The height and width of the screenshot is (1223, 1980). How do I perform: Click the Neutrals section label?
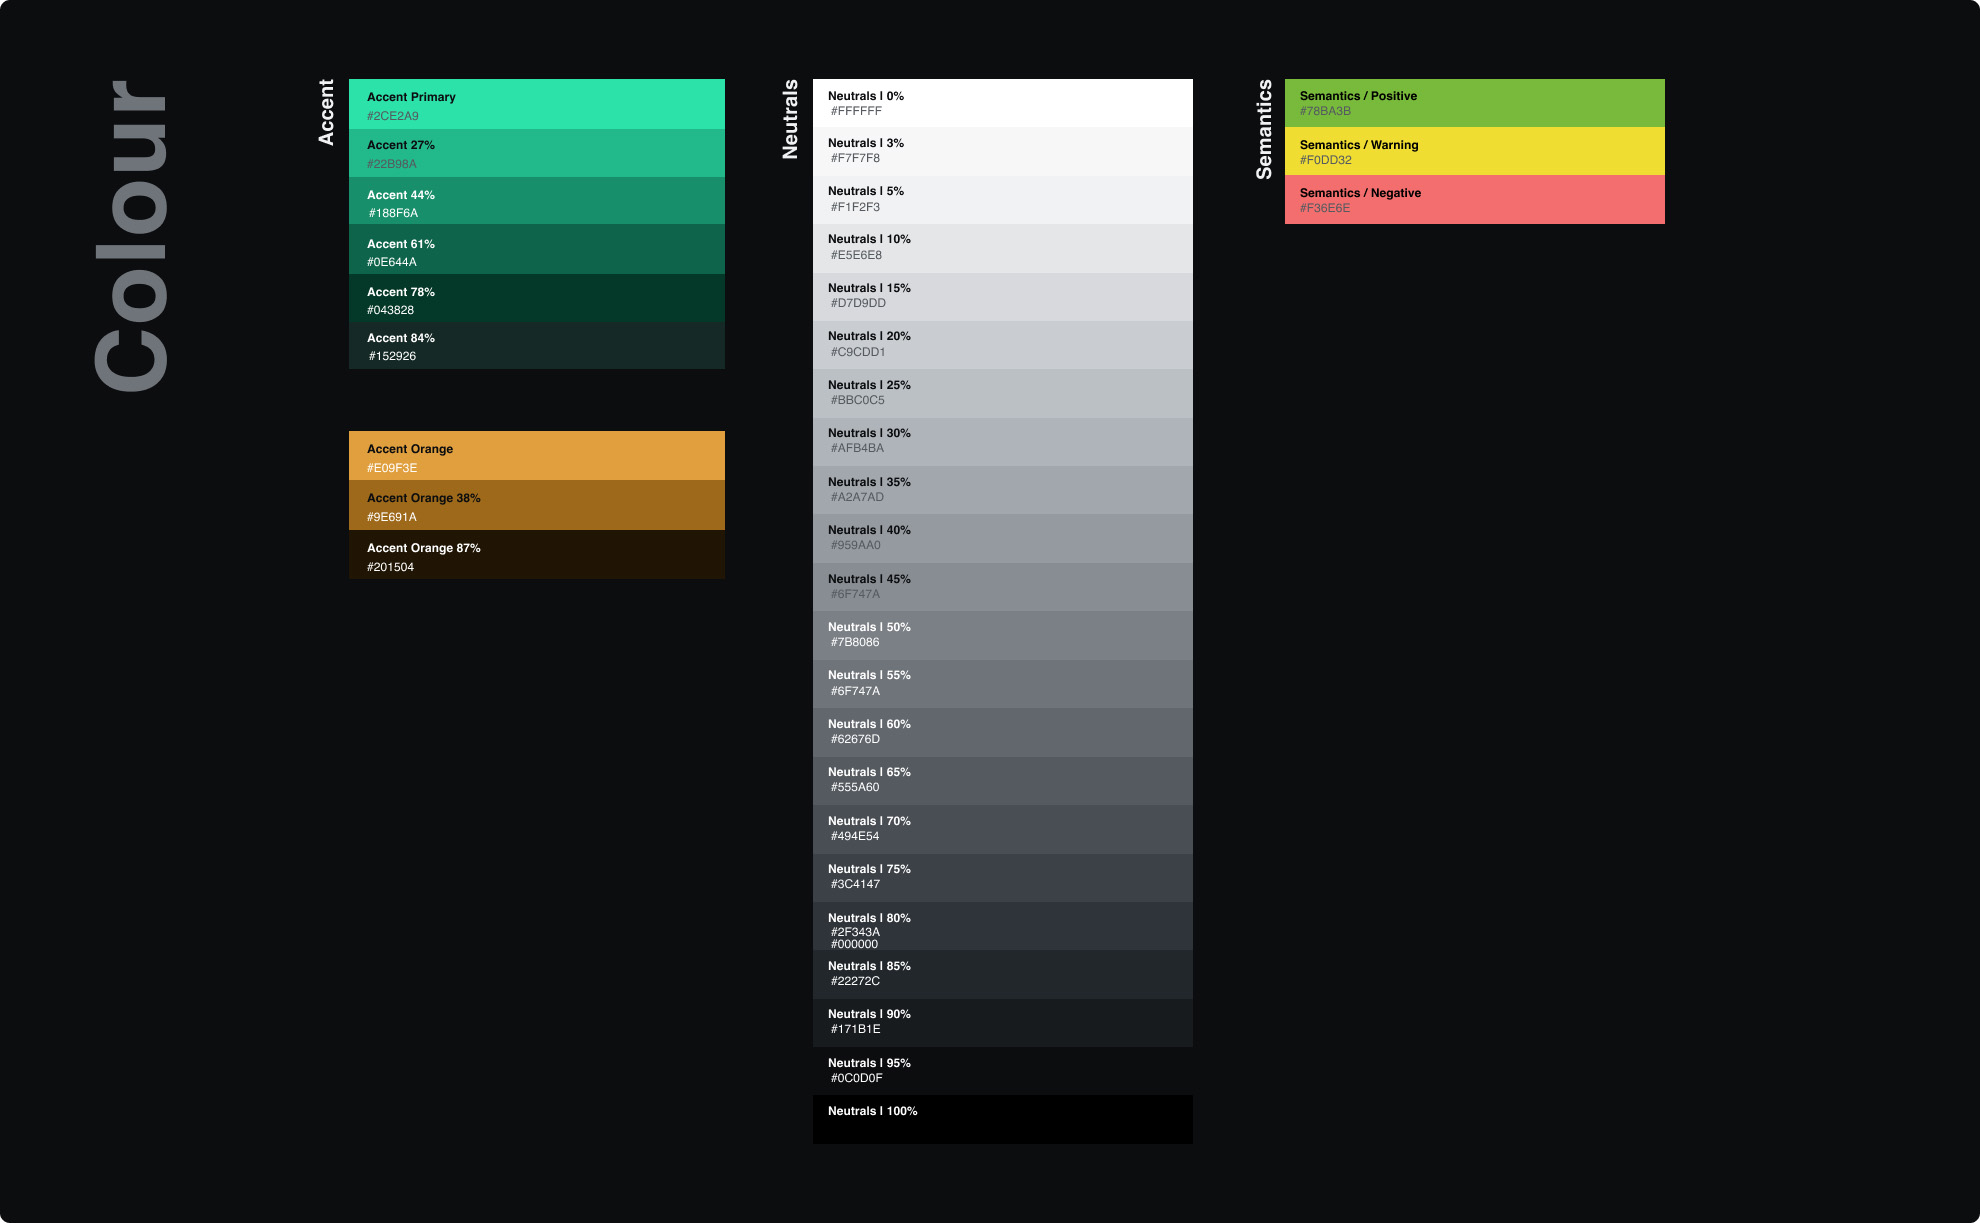tap(791, 118)
